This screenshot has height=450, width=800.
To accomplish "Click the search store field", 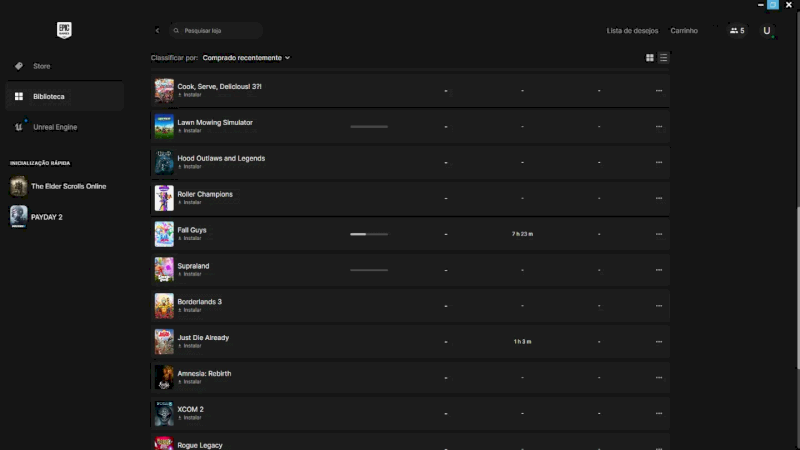I will (216, 31).
